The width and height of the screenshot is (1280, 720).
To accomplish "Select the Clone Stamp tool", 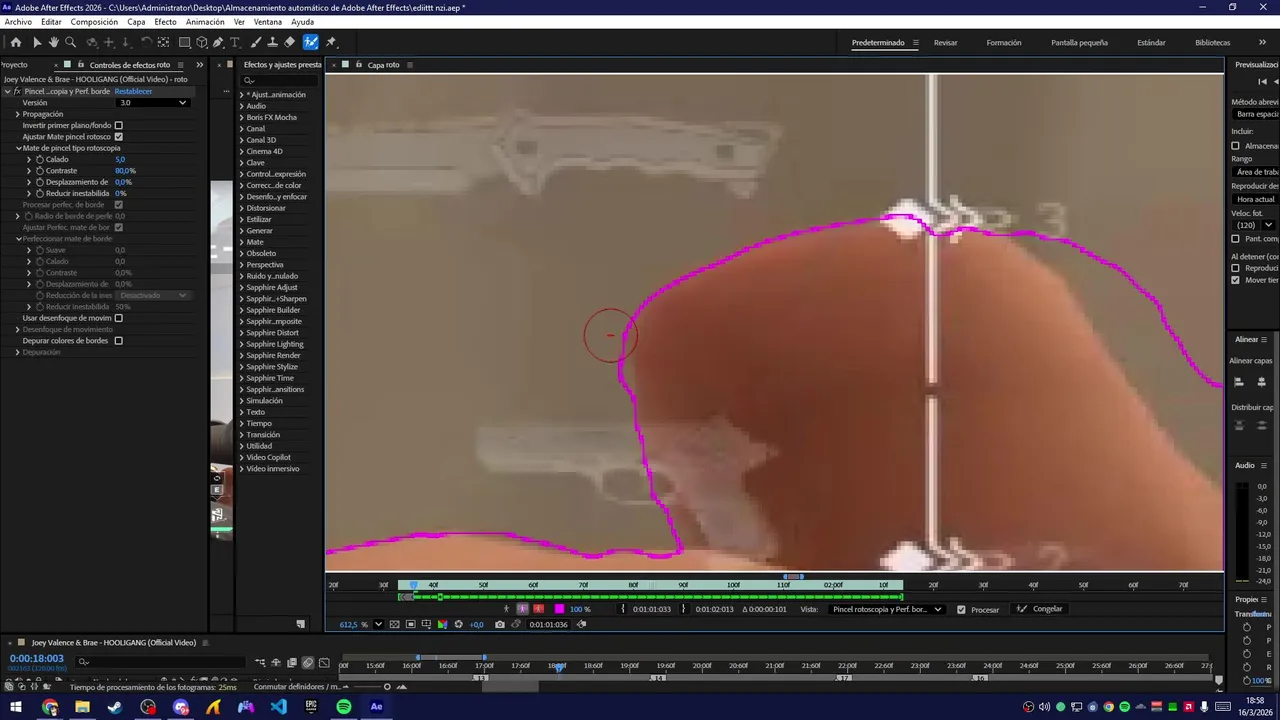I will click(272, 42).
